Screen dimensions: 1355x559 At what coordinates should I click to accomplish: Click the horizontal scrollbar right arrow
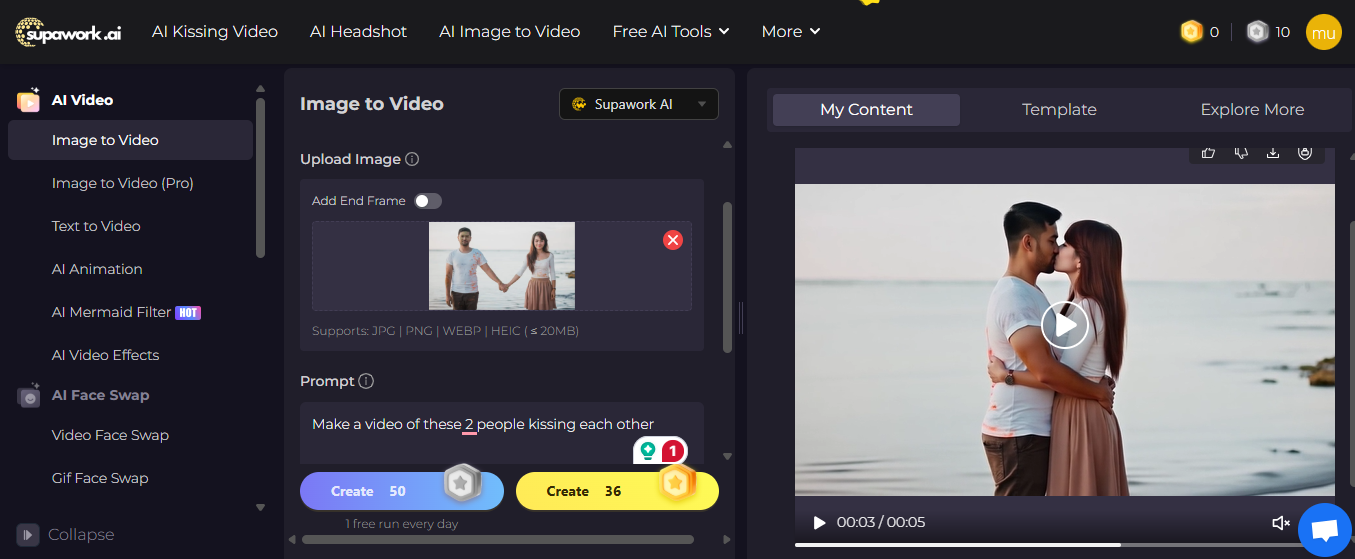(726, 540)
